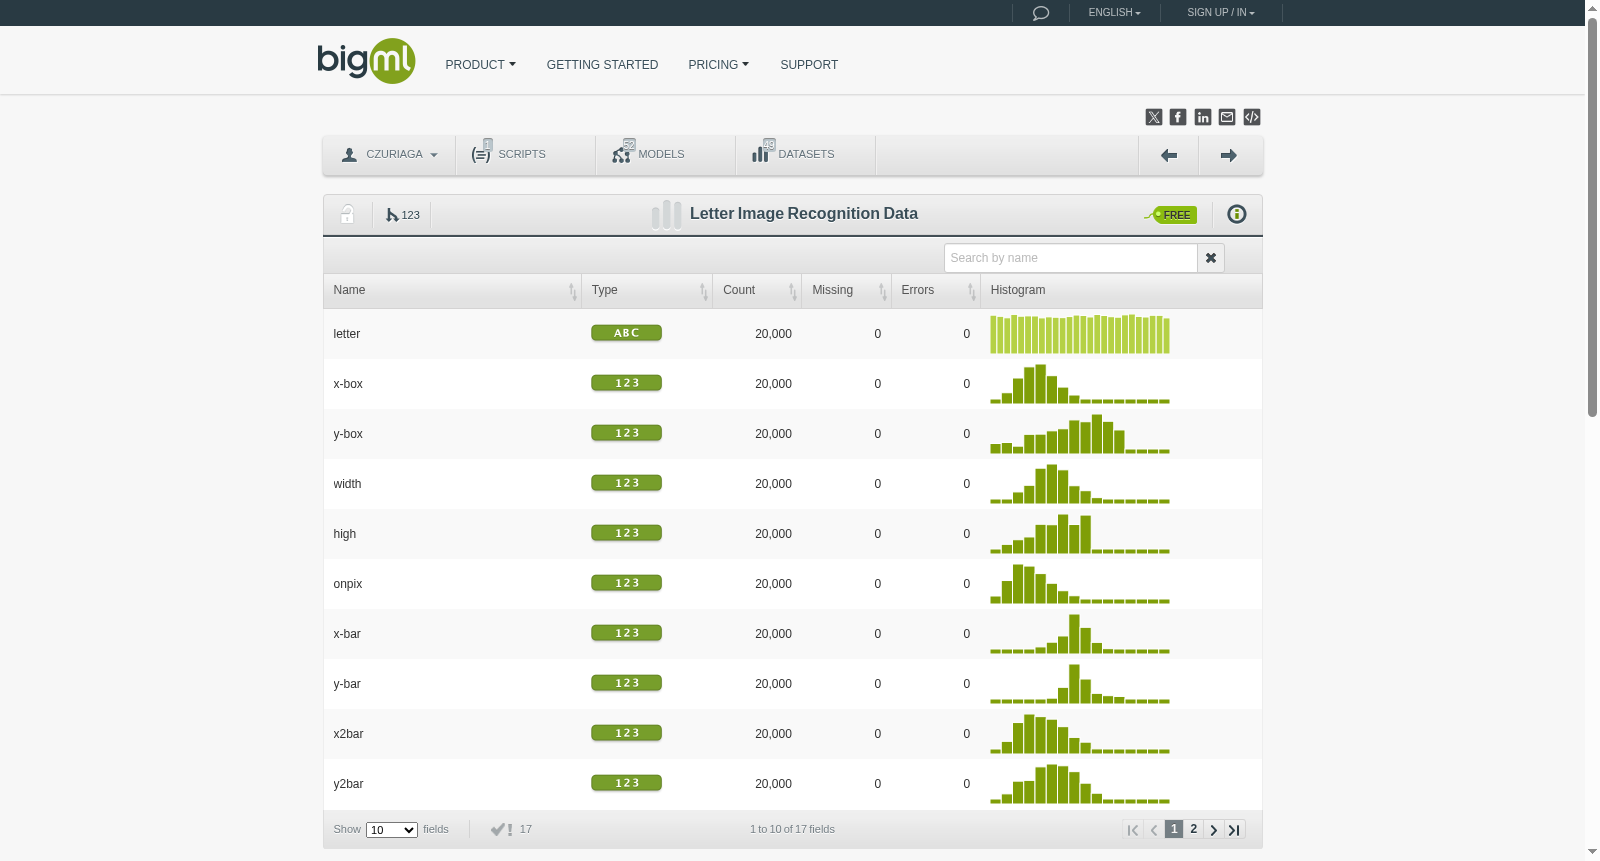Go to page 2 of fields
1600x861 pixels.
[x=1194, y=829]
